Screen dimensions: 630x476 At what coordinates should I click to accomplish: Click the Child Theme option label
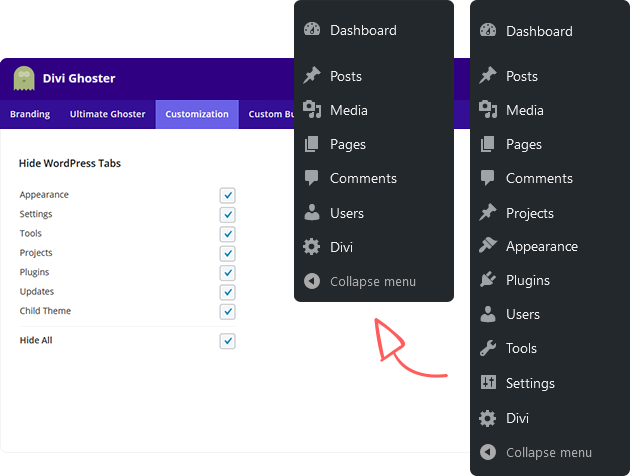point(45,311)
